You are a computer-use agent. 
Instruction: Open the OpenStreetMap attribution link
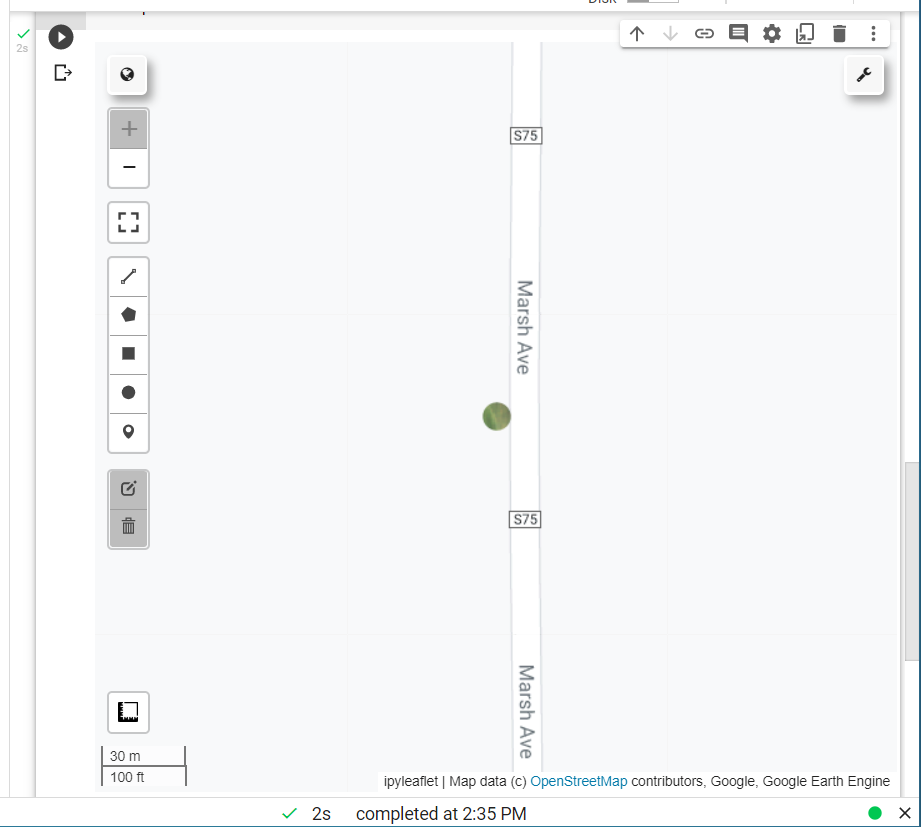pos(578,781)
